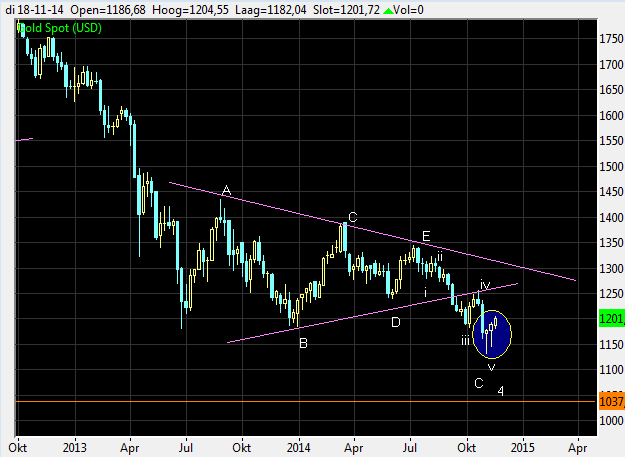Image resolution: width=625 pixels, height=457 pixels.
Task: Click the orange horizontal support line
Action: tap(300, 401)
